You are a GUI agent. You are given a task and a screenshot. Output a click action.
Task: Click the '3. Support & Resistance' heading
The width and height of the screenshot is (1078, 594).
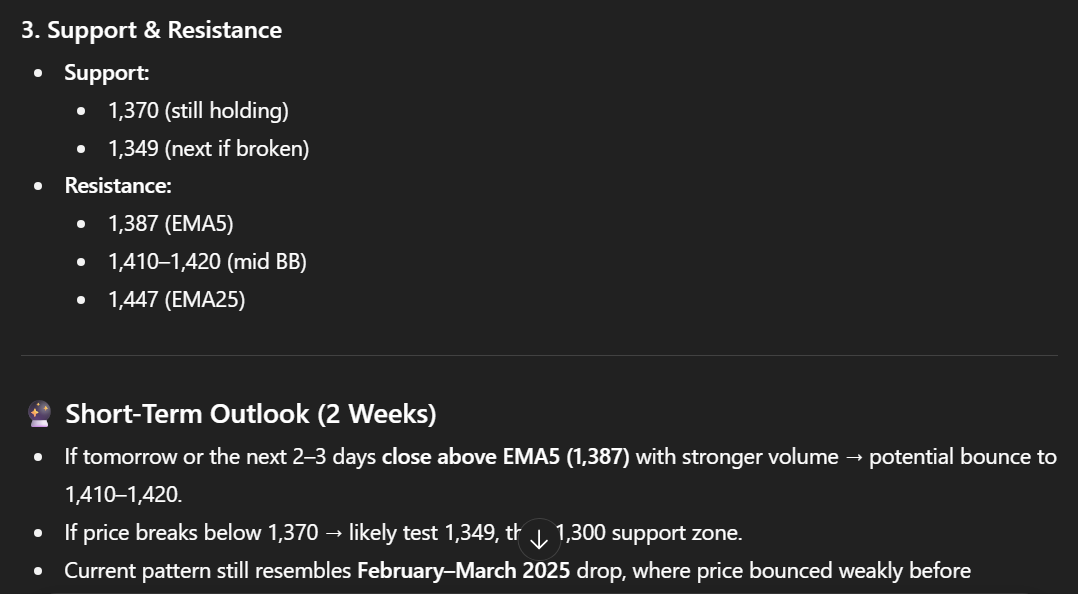[x=151, y=30]
